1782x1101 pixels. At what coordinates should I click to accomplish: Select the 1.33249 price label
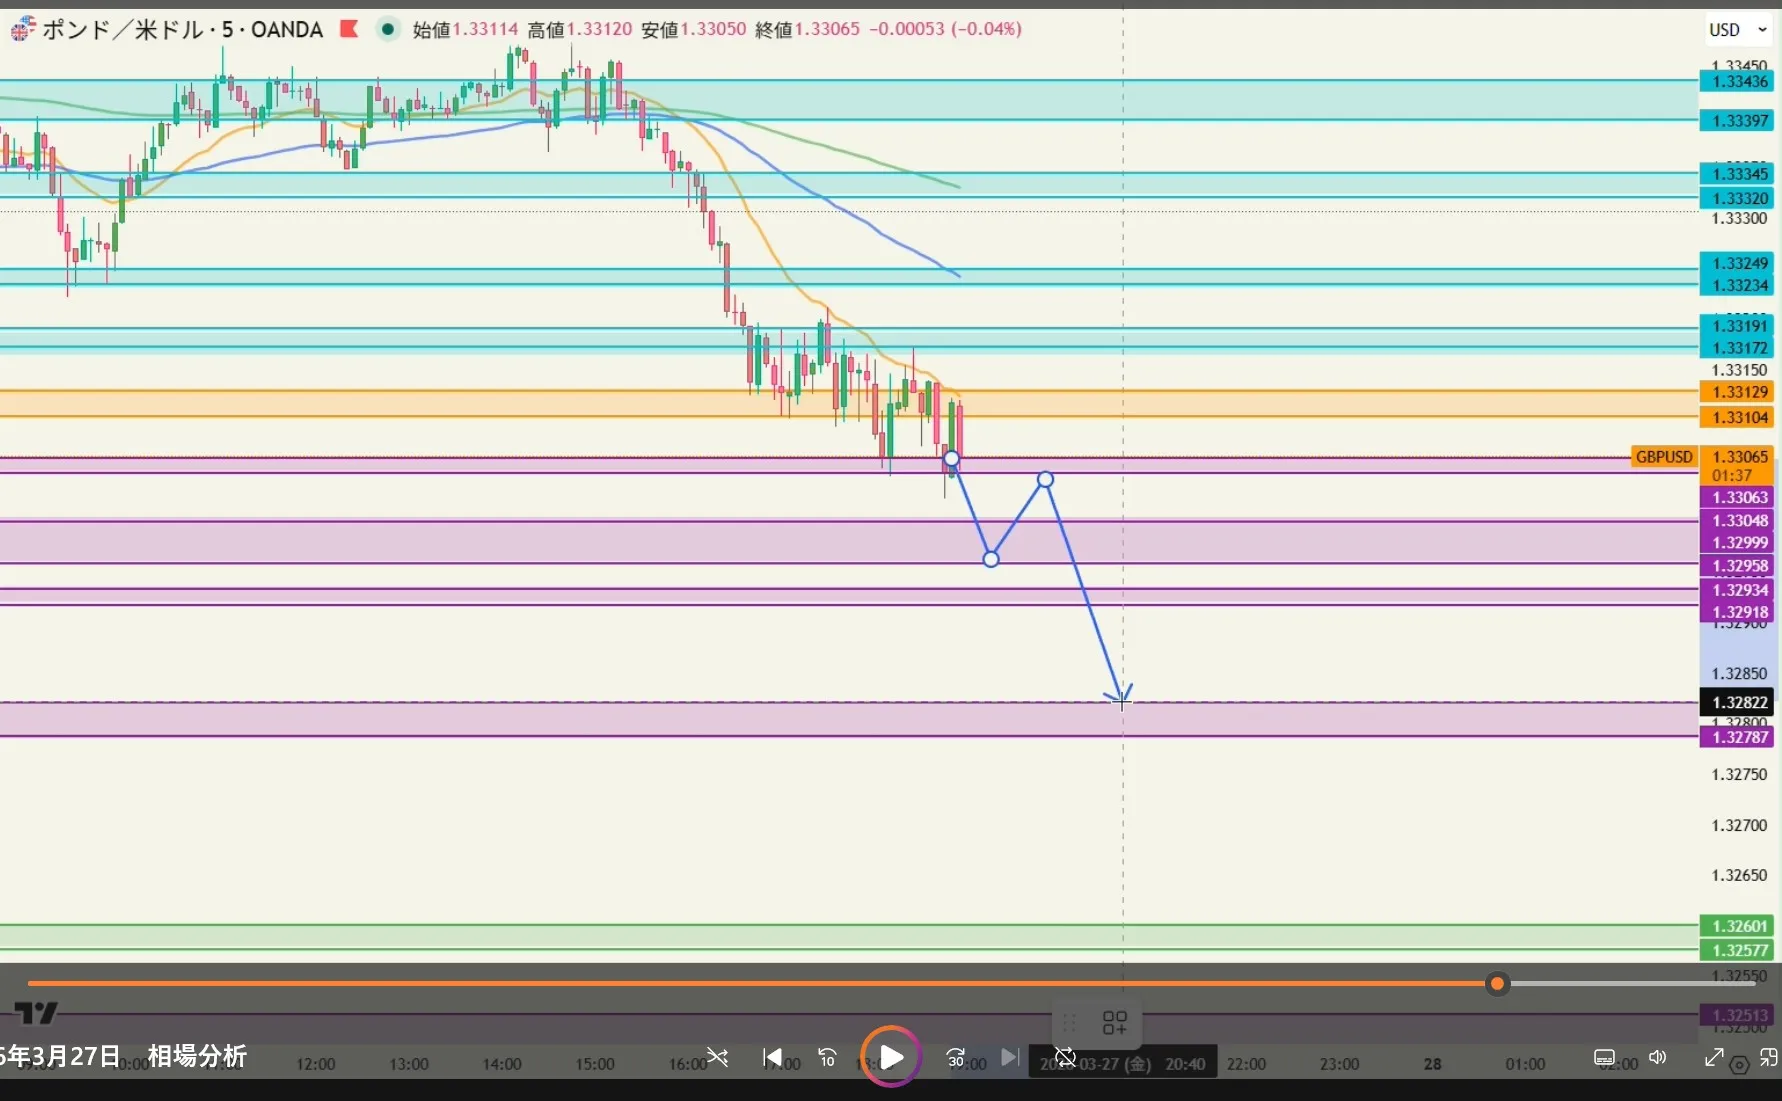click(1737, 263)
